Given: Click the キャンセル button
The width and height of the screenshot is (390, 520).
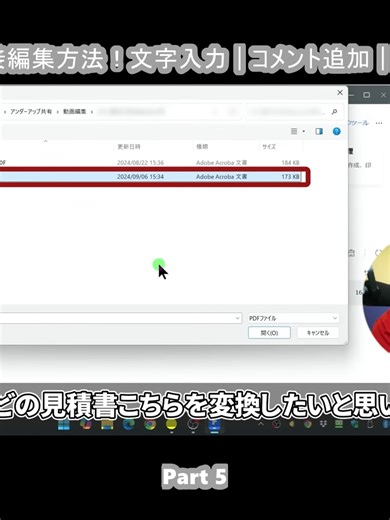Looking at the screenshot, I should click(318, 333).
